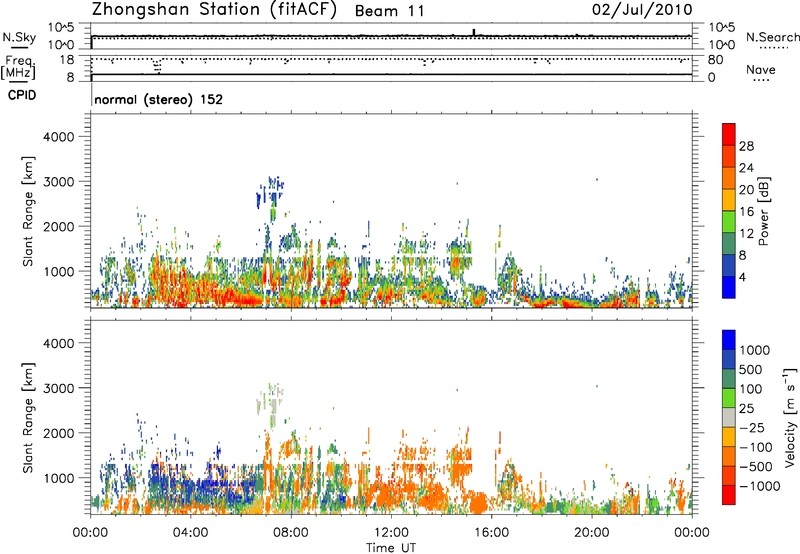Click the noise spike in the N.Sky panel
This screenshot has width=800, height=554.
pyautogui.click(x=474, y=32)
